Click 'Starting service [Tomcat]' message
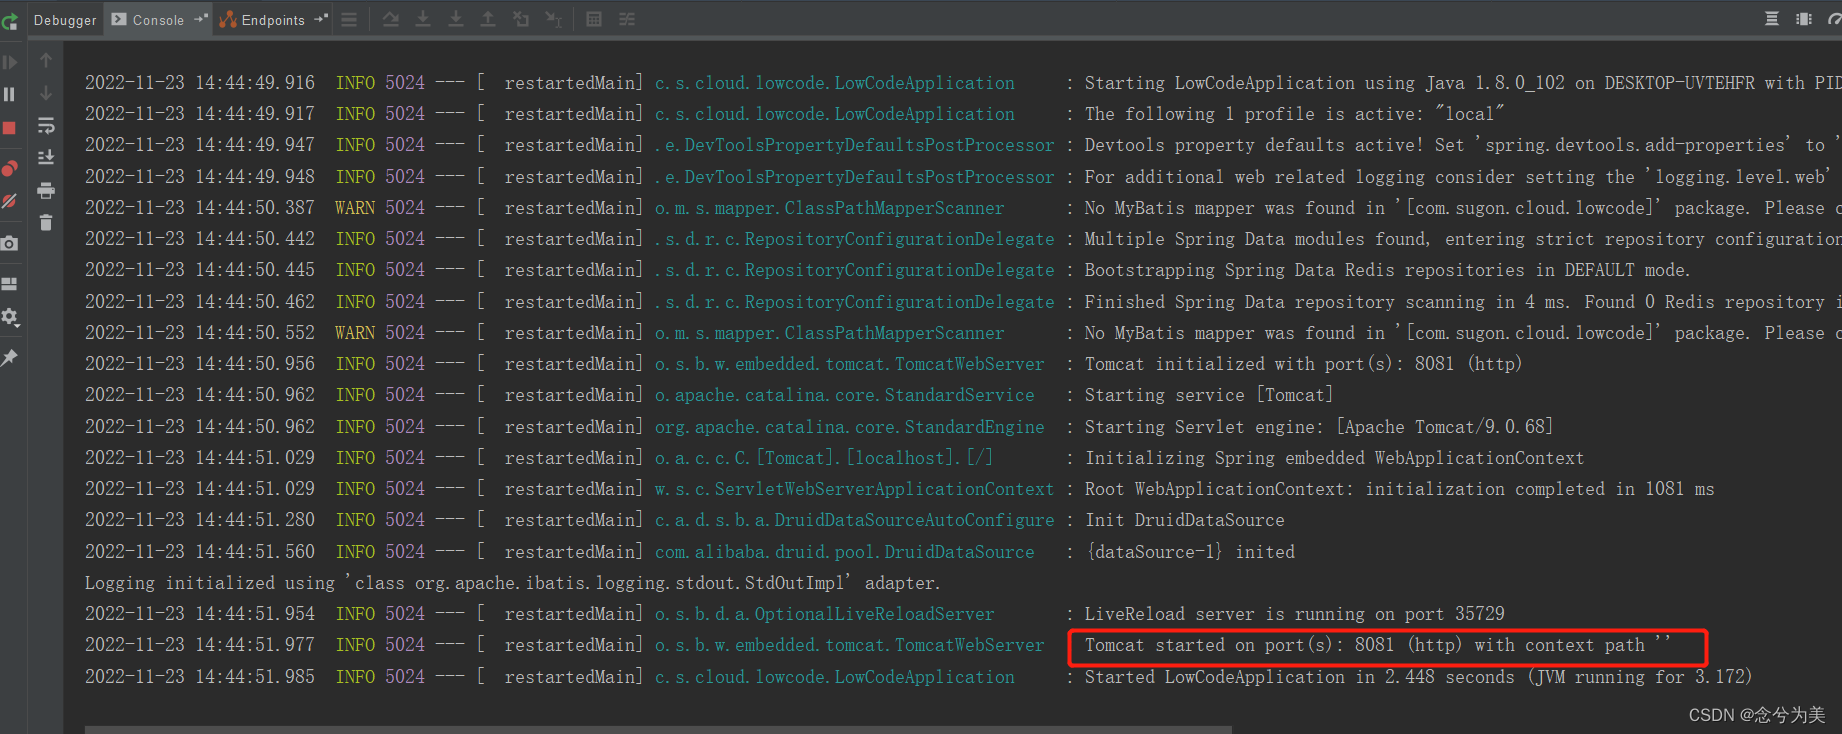 point(1209,395)
